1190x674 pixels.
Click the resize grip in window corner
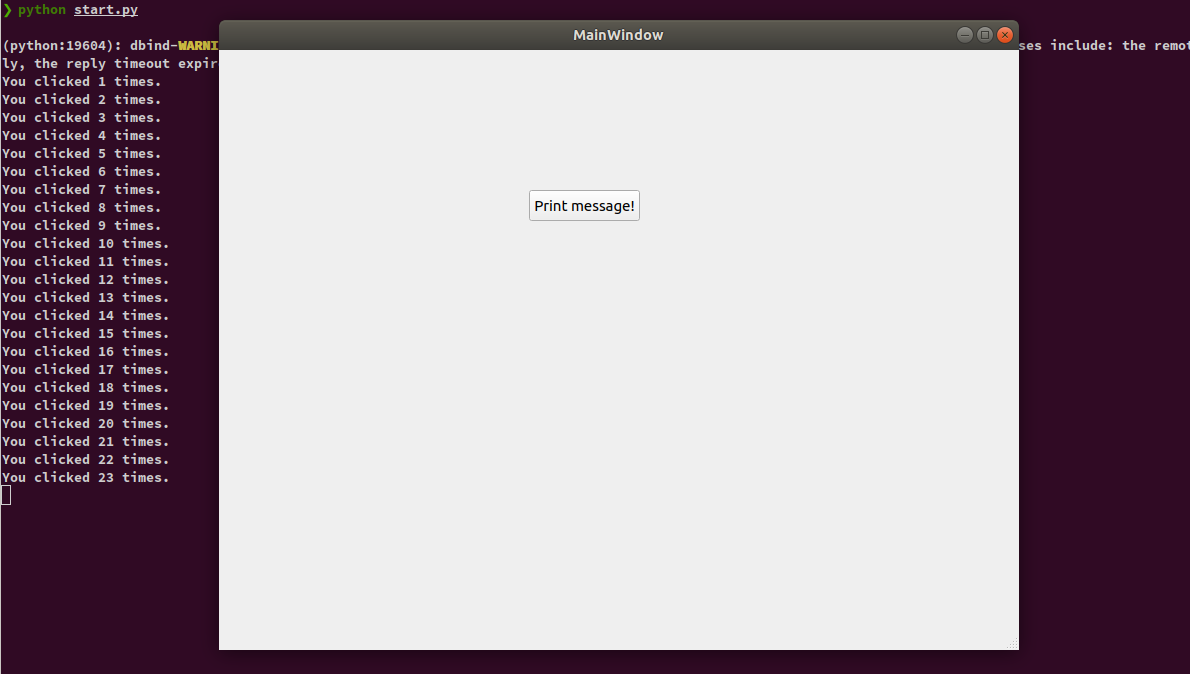tap(1012, 643)
